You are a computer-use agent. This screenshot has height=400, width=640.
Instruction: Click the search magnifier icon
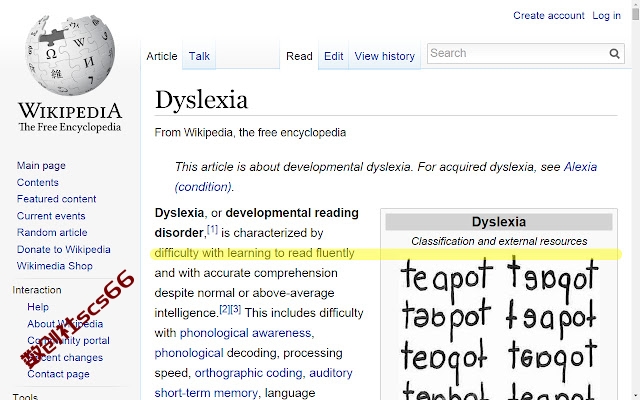614,53
